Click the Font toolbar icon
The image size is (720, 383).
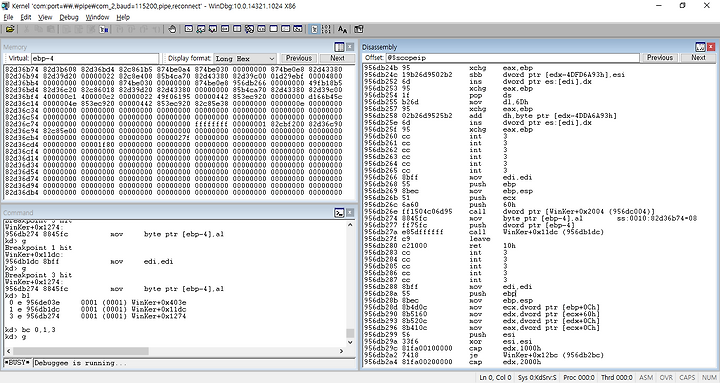343,29
